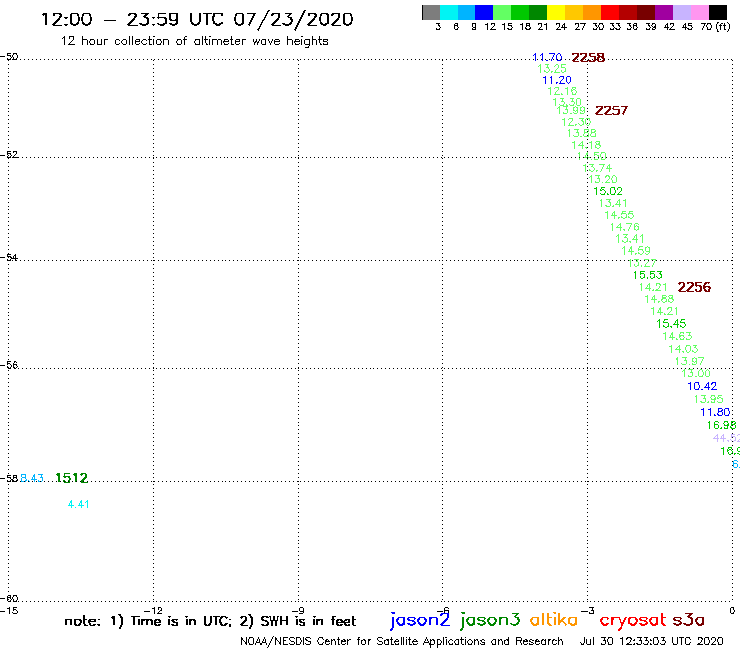The image size is (740, 650).
Task: Click the light blue 6–9 ft legend swatch
Action: (x=466, y=12)
